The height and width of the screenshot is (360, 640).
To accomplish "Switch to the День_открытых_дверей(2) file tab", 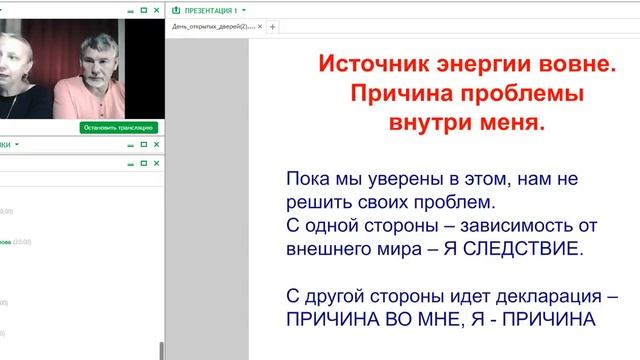I will point(213,27).
